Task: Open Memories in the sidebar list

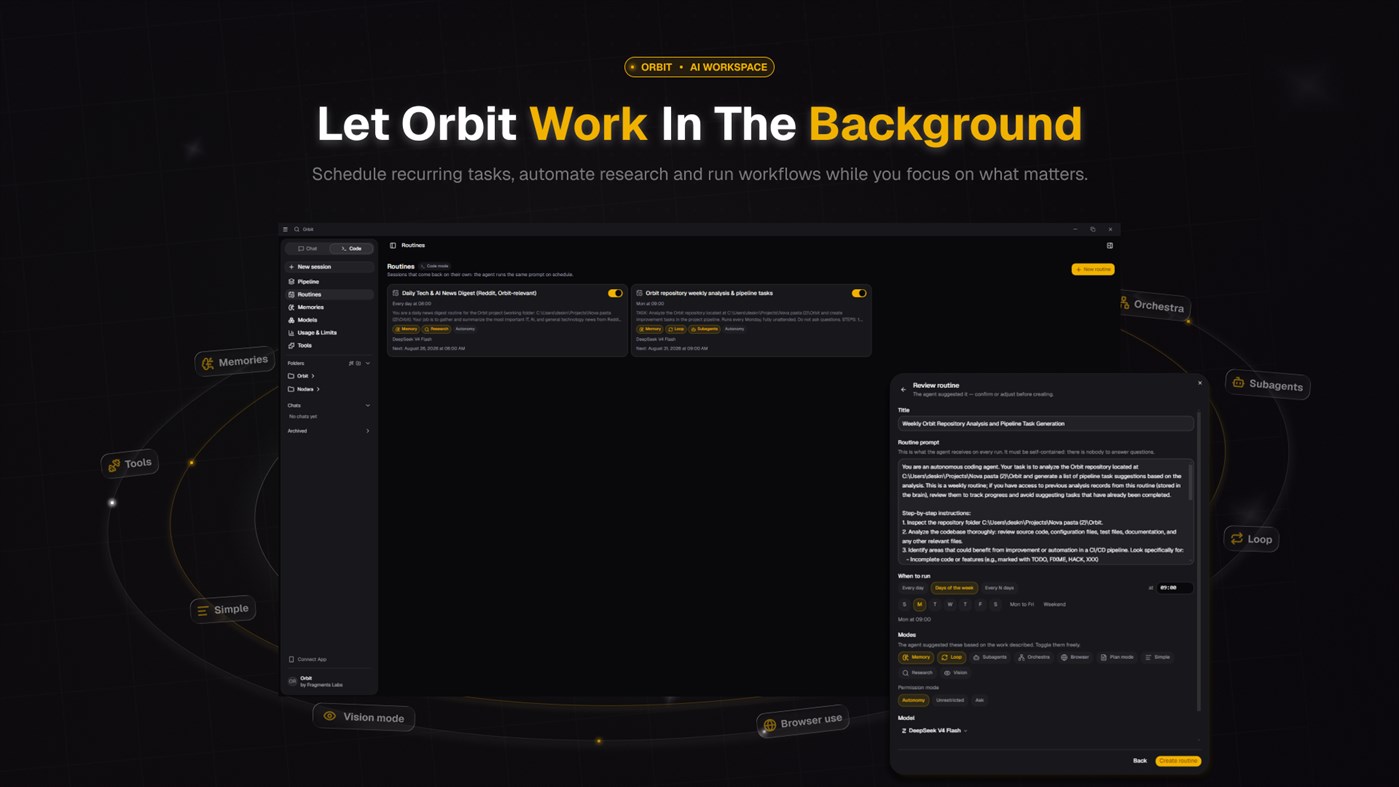Action: (x=329, y=307)
